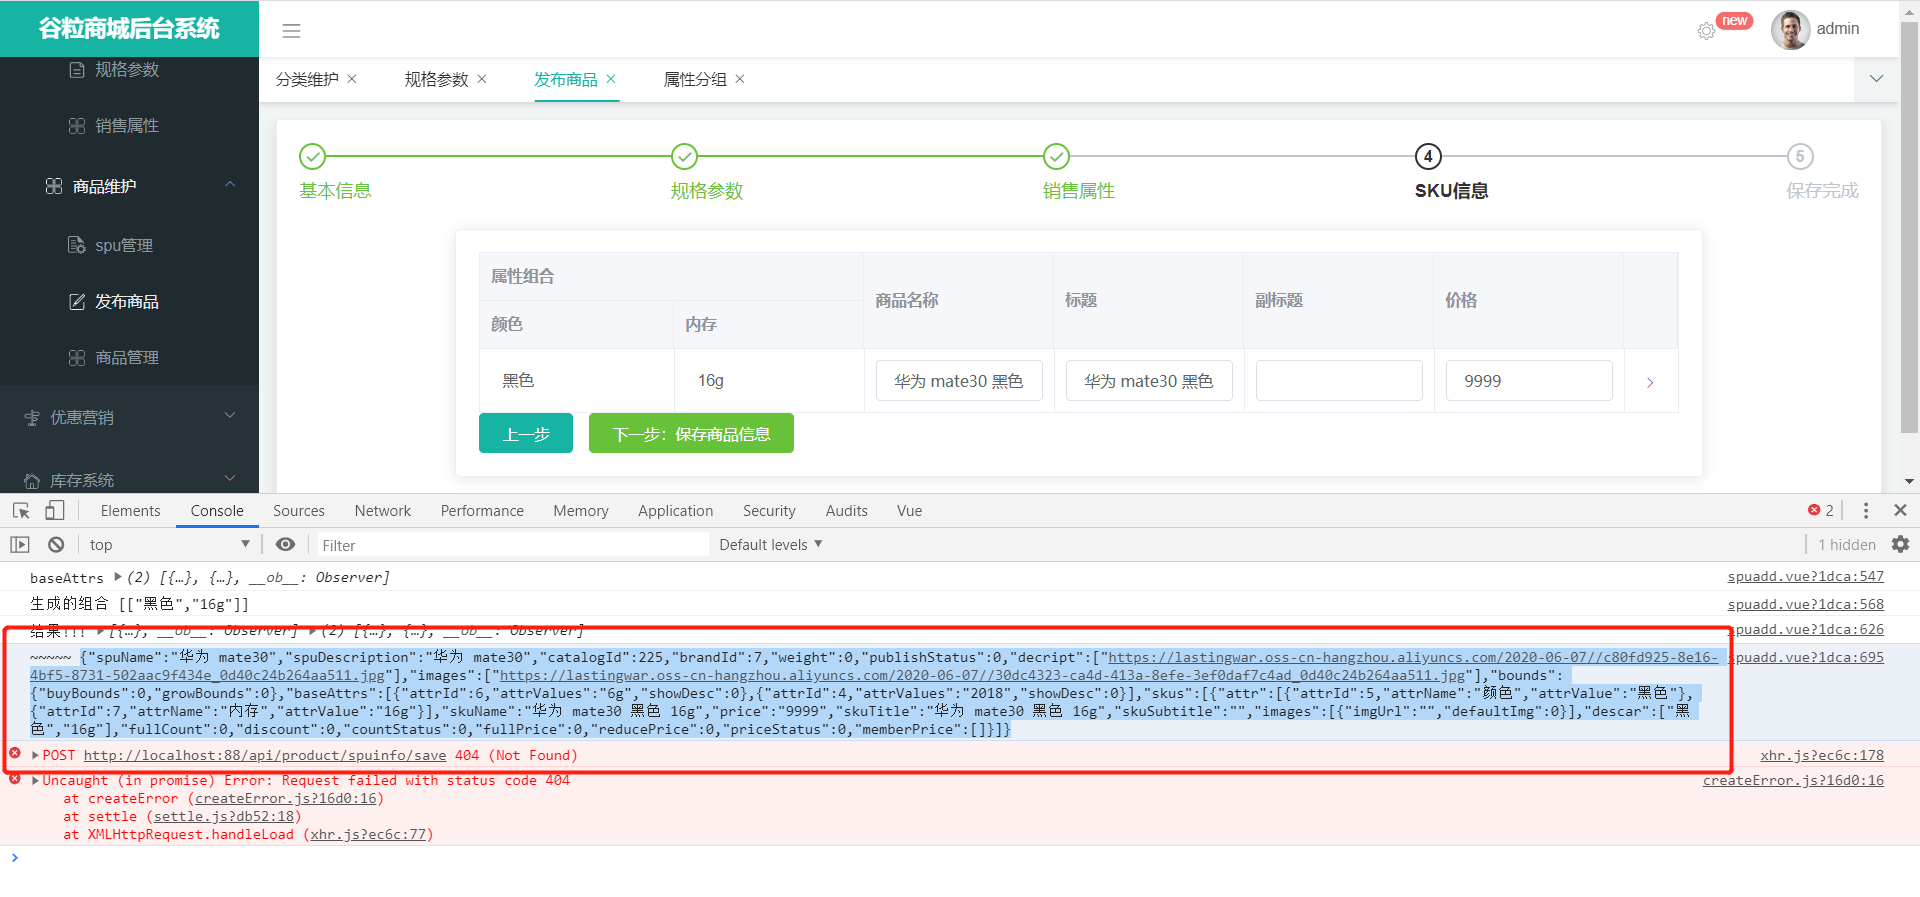Open the DevTools three-dot menu

[x=1866, y=511]
